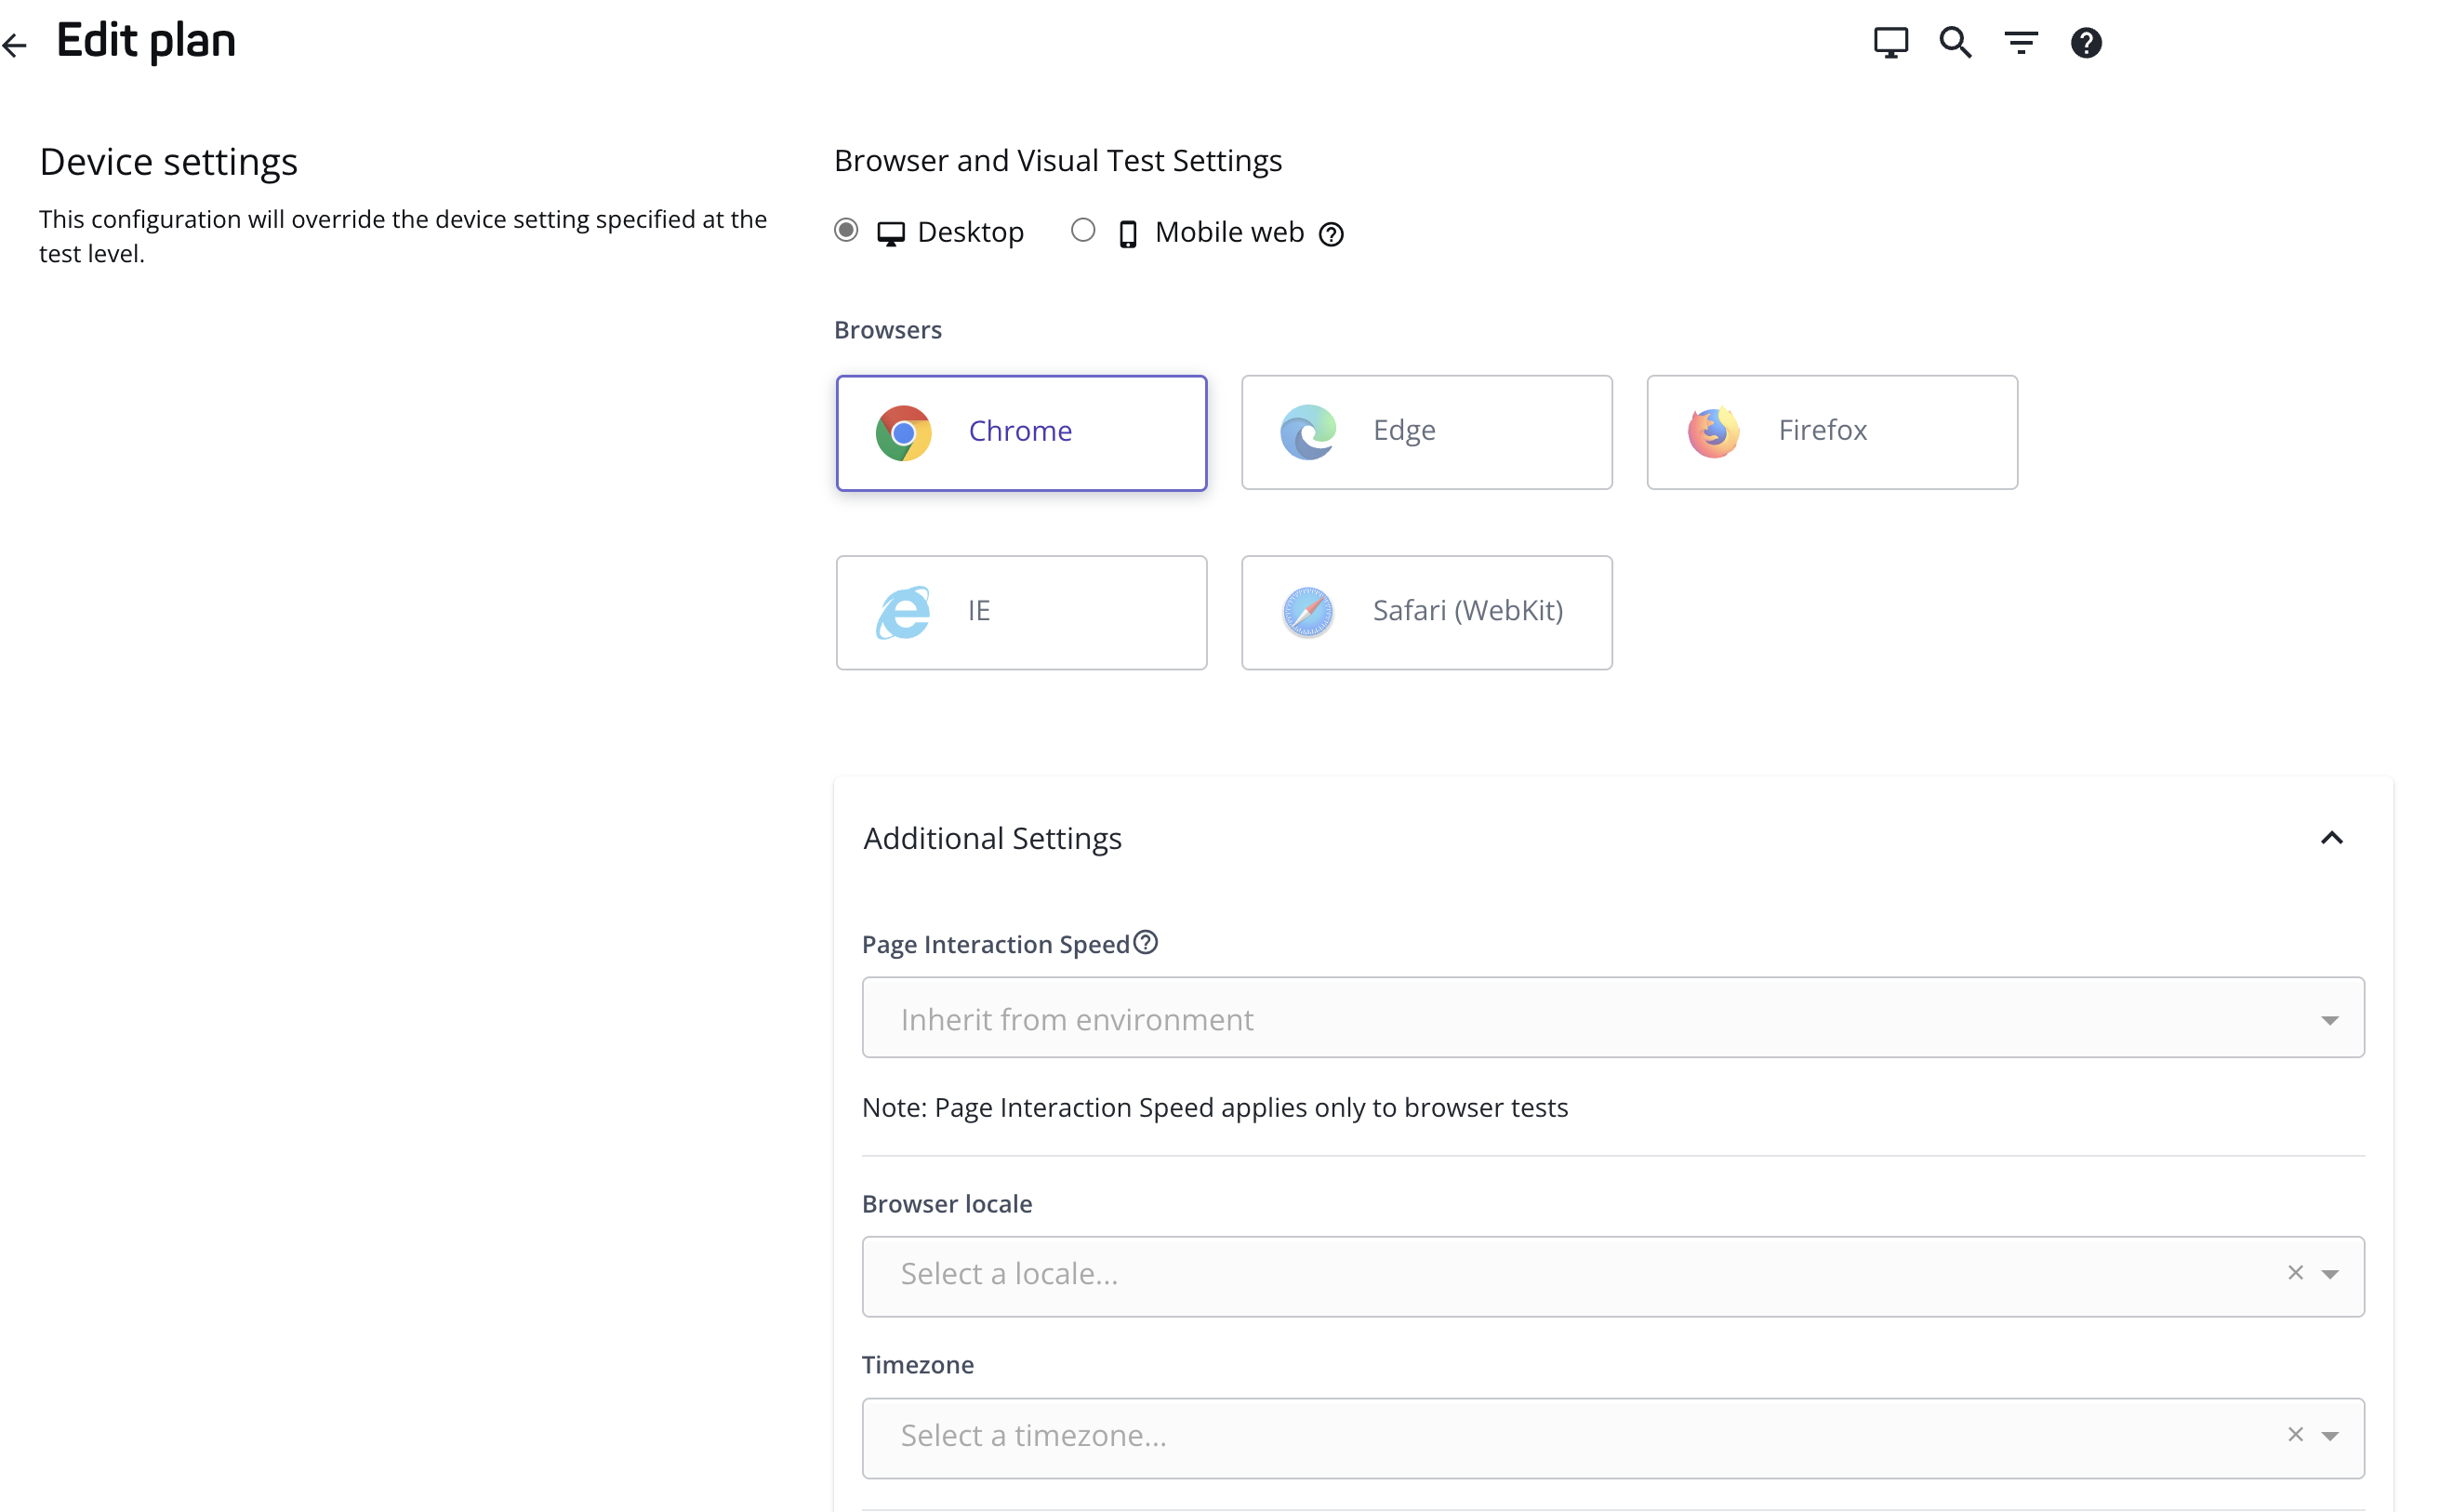Open help via the question mark circle
The height and width of the screenshot is (1512, 2453).
coord(2085,43)
